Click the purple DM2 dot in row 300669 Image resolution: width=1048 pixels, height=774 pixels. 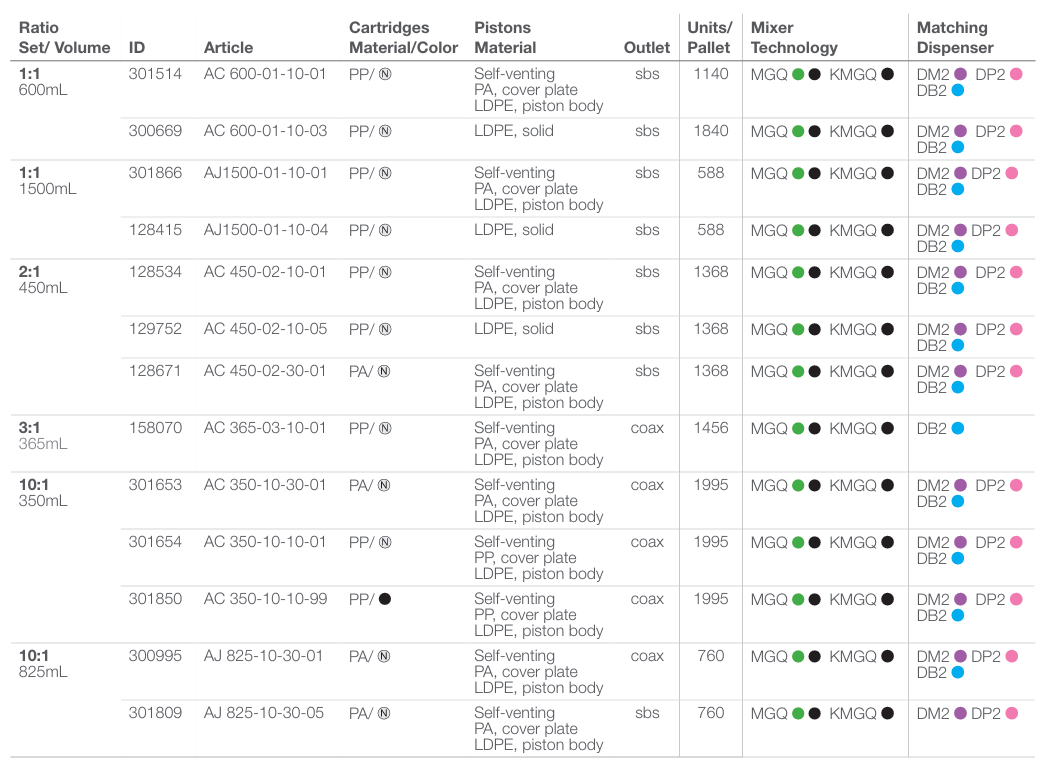[x=960, y=131]
